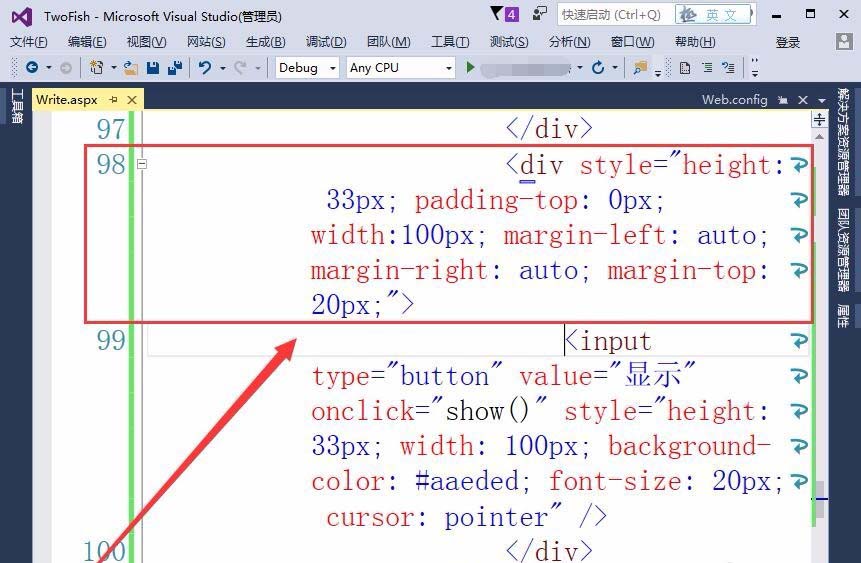Open the Debug configuration dropdown
The height and width of the screenshot is (563, 861).
pos(307,68)
